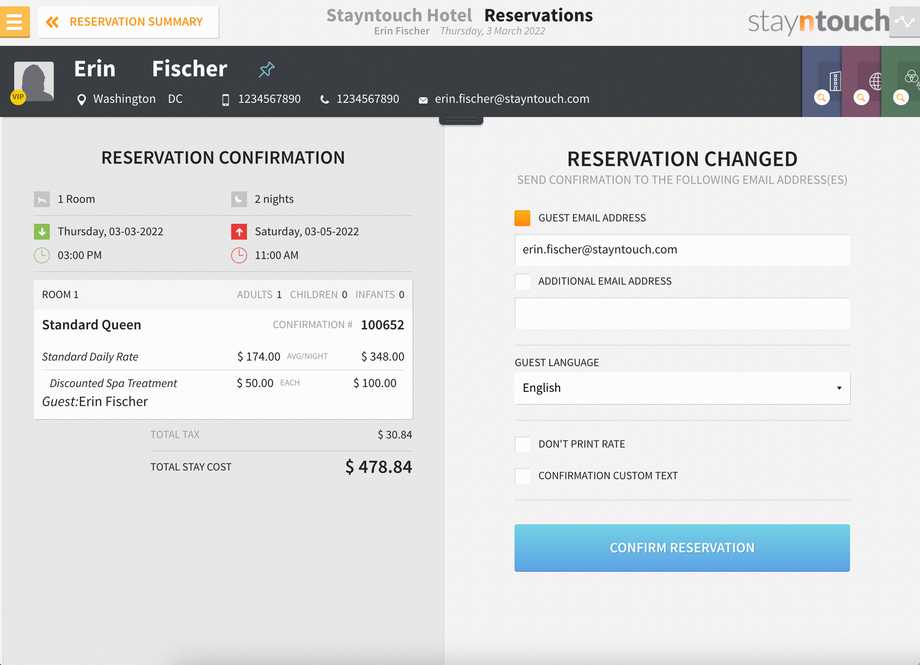Enable the Additional Email Address checkbox
Image resolution: width=920 pixels, height=665 pixels.
tap(522, 281)
